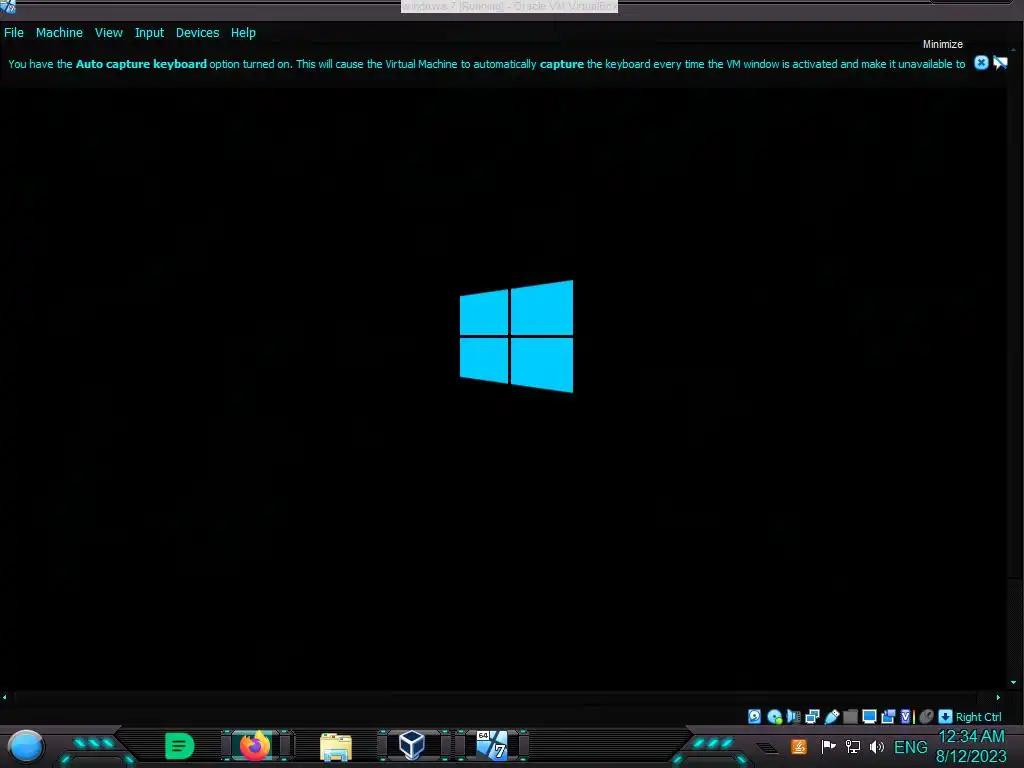Viewport: 1024px width, 768px height.
Task: Dismiss the auto capture keyboard notification
Action: pos(981,63)
